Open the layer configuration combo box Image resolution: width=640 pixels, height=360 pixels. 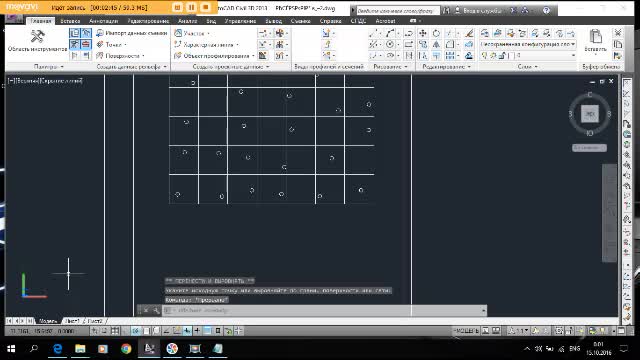tap(528, 44)
